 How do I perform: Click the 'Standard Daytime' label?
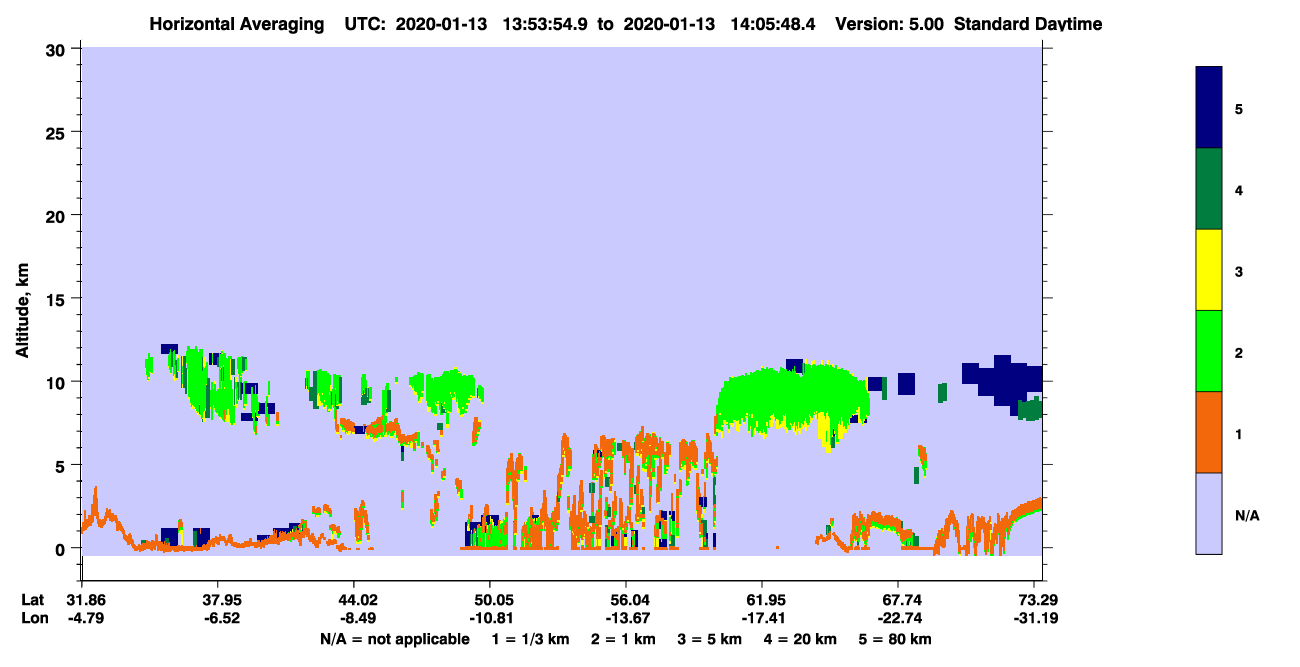pyautogui.click(x=1028, y=24)
